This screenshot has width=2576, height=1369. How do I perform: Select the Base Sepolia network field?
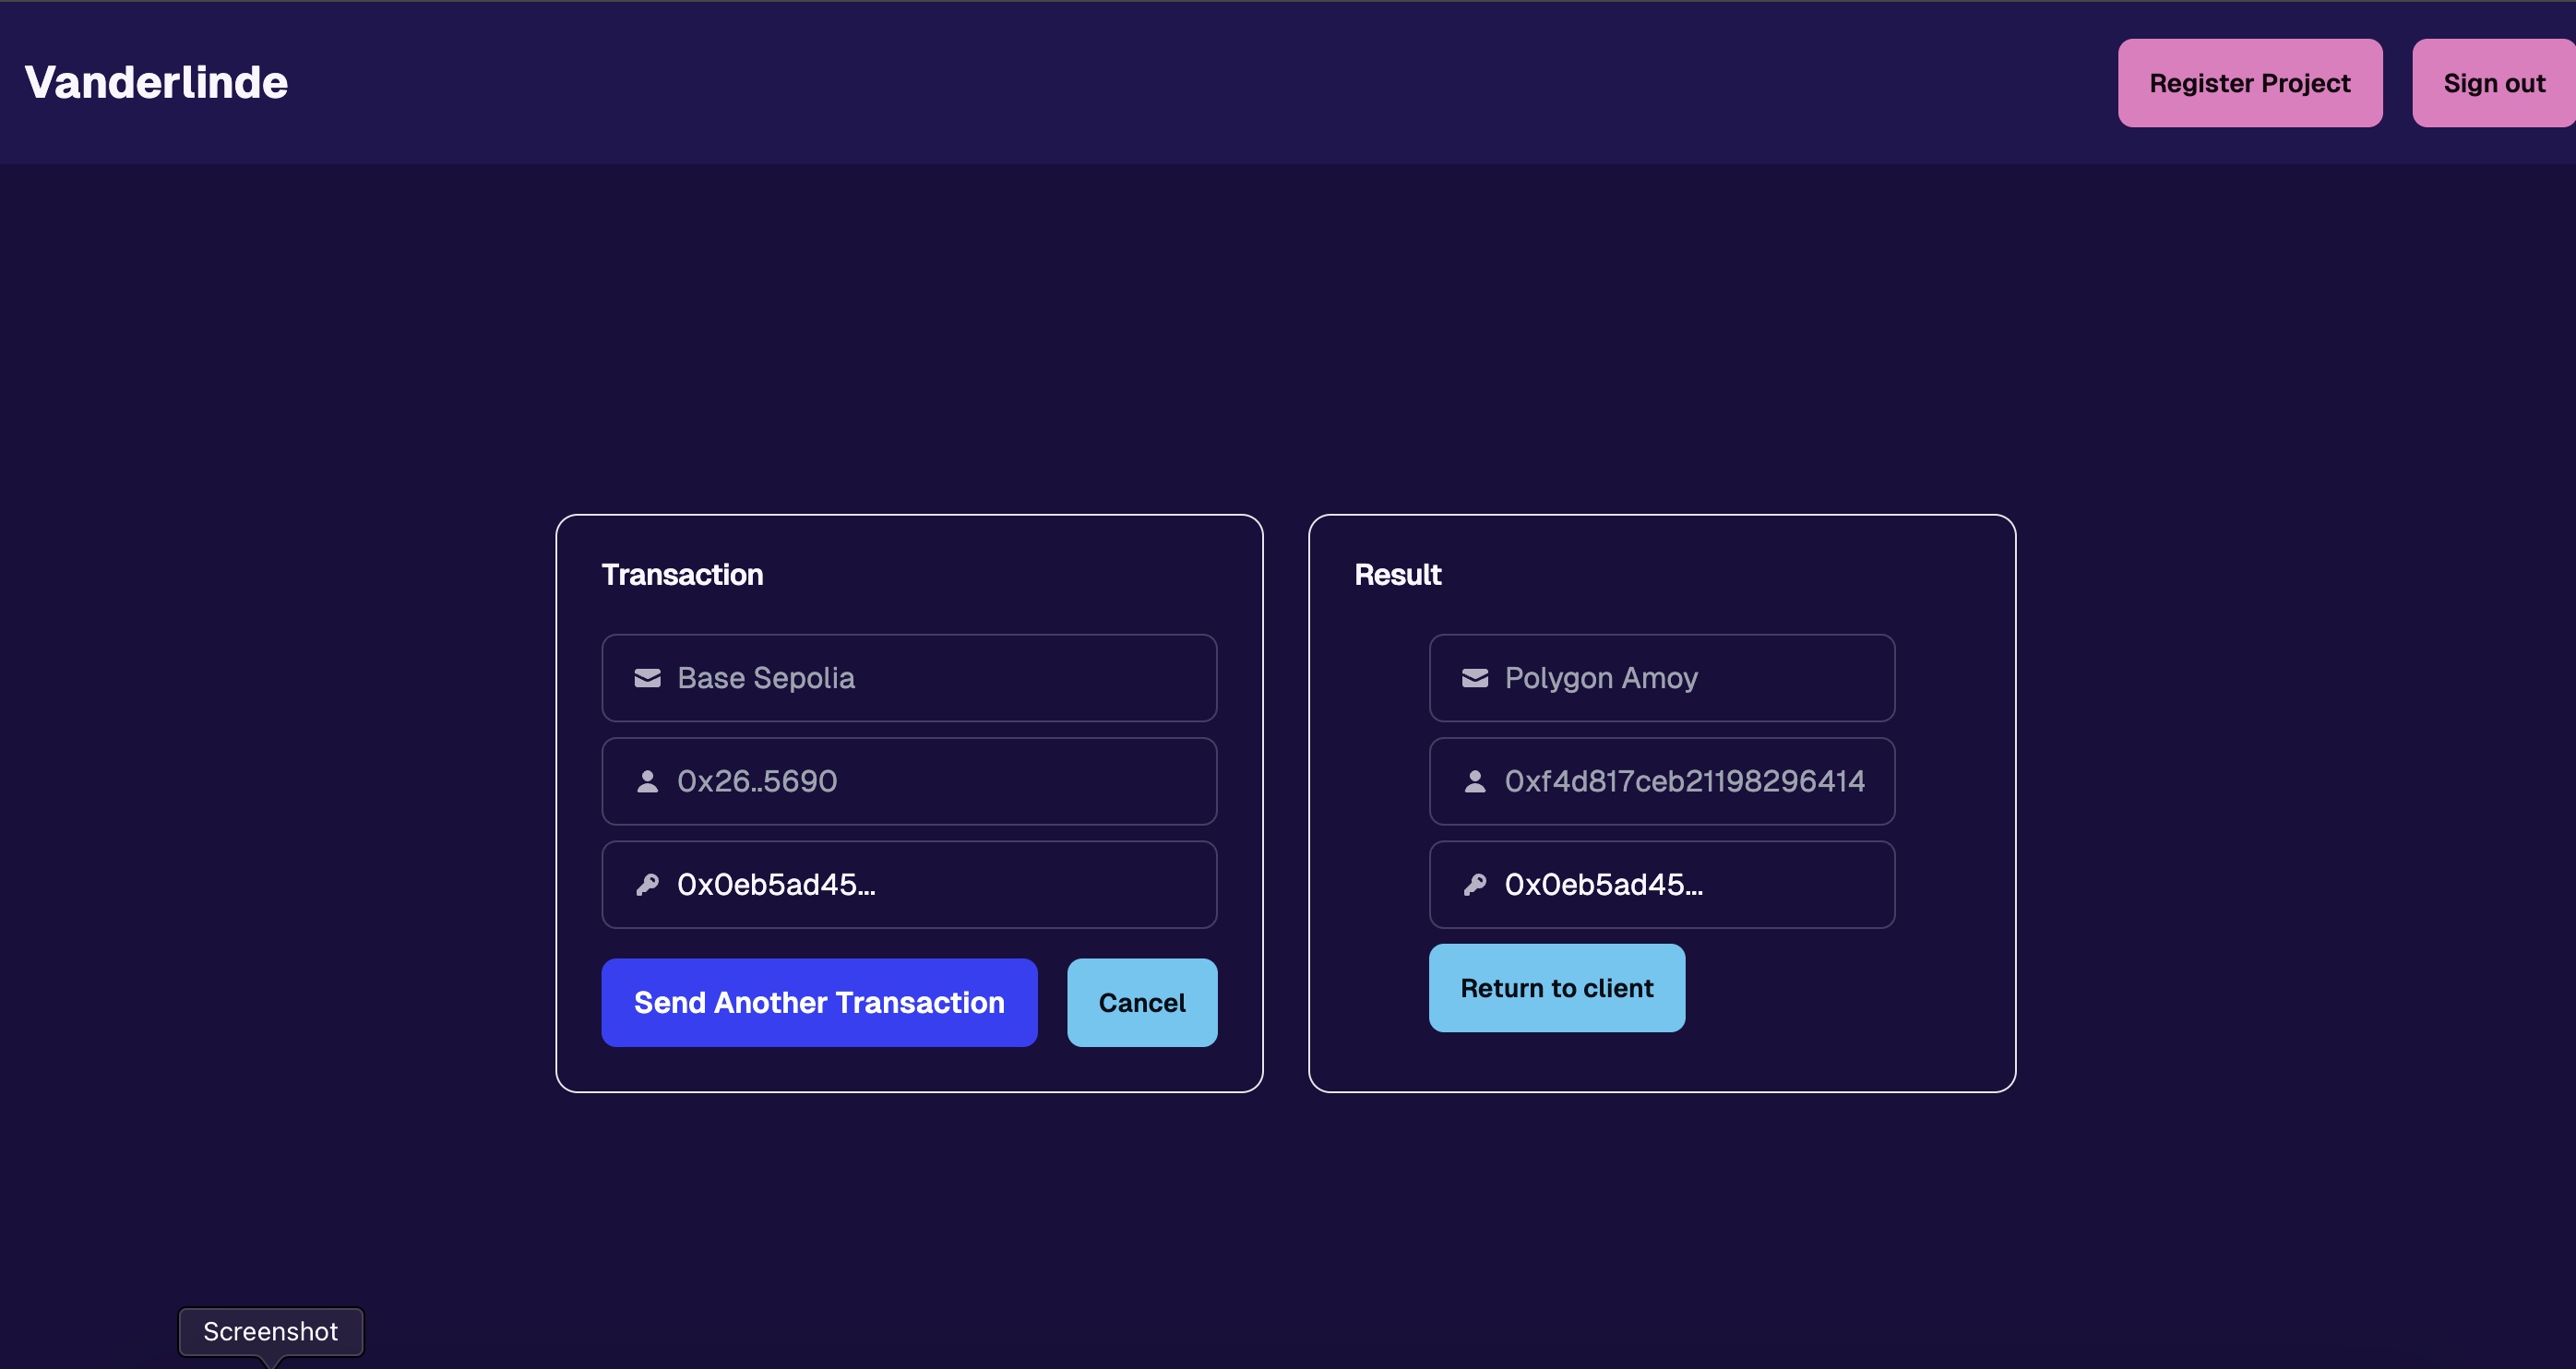click(x=909, y=678)
